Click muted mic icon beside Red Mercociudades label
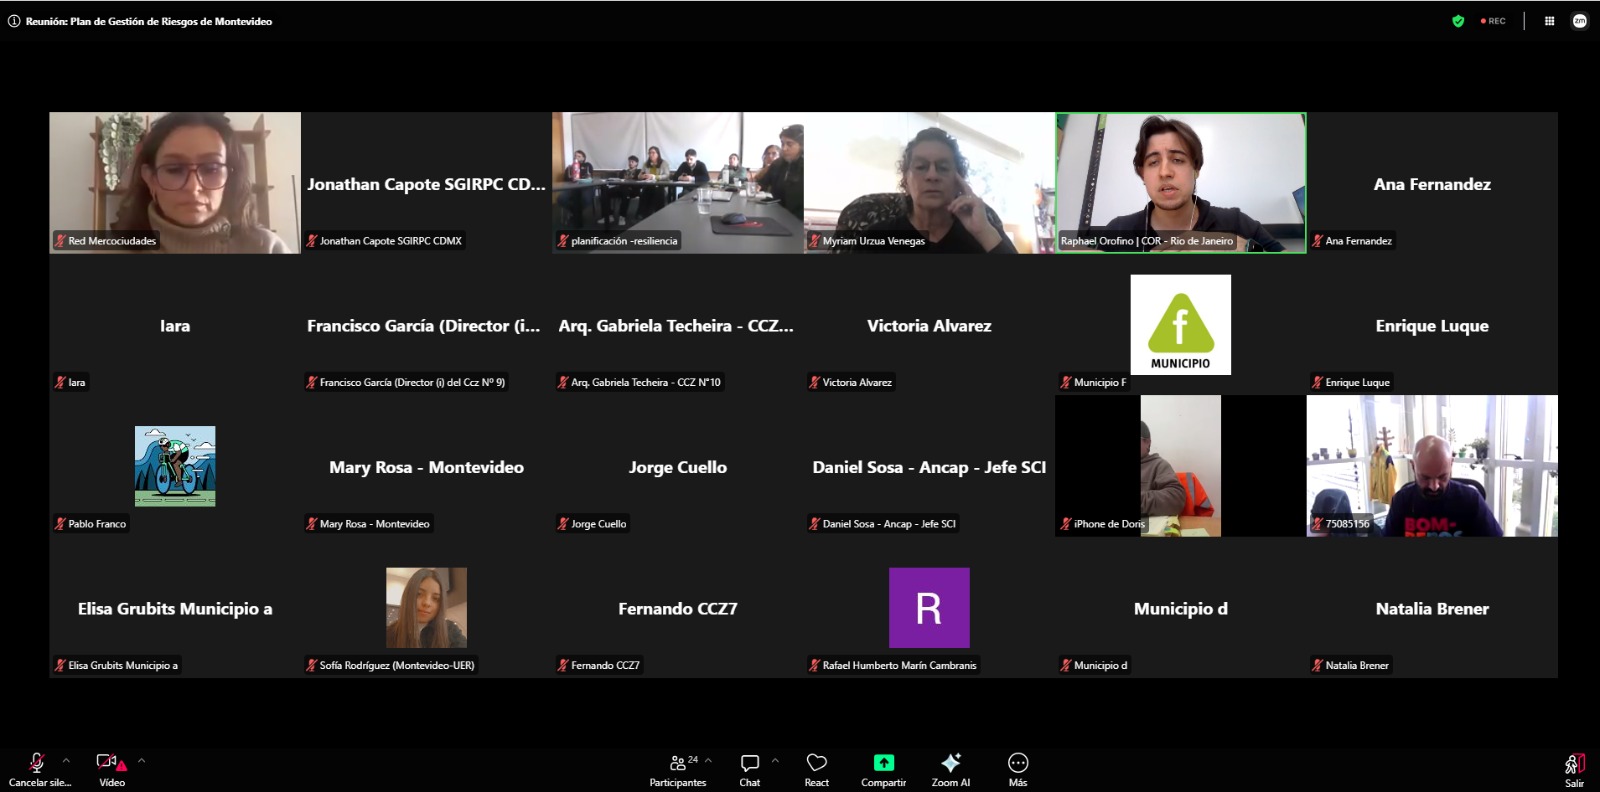Screen dimensions: 1600x792 pyautogui.click(x=60, y=241)
